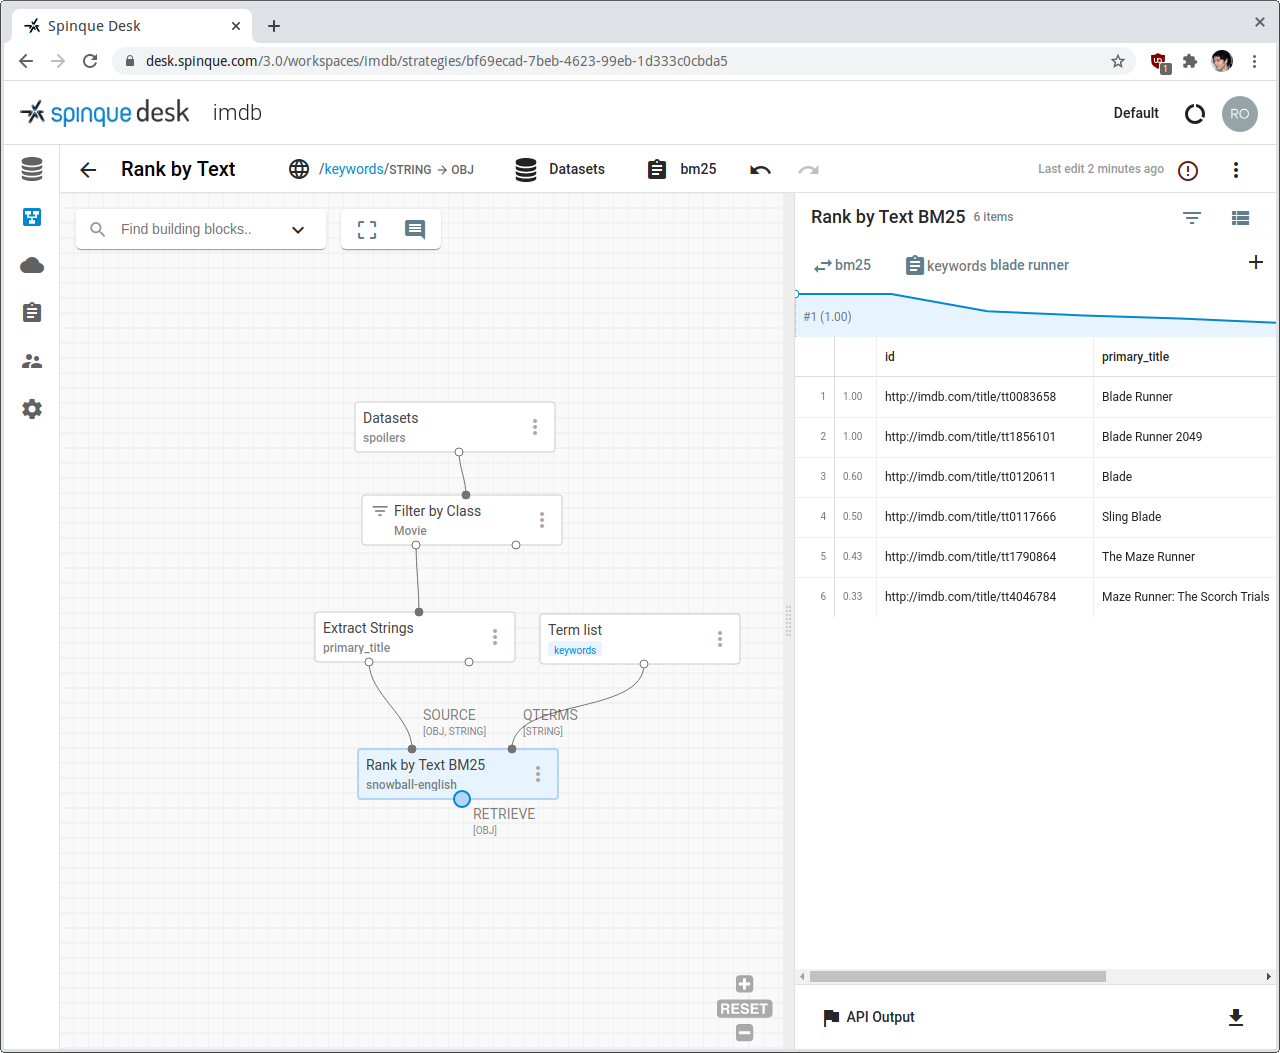
Task: Download the API output
Action: [1236, 1017]
